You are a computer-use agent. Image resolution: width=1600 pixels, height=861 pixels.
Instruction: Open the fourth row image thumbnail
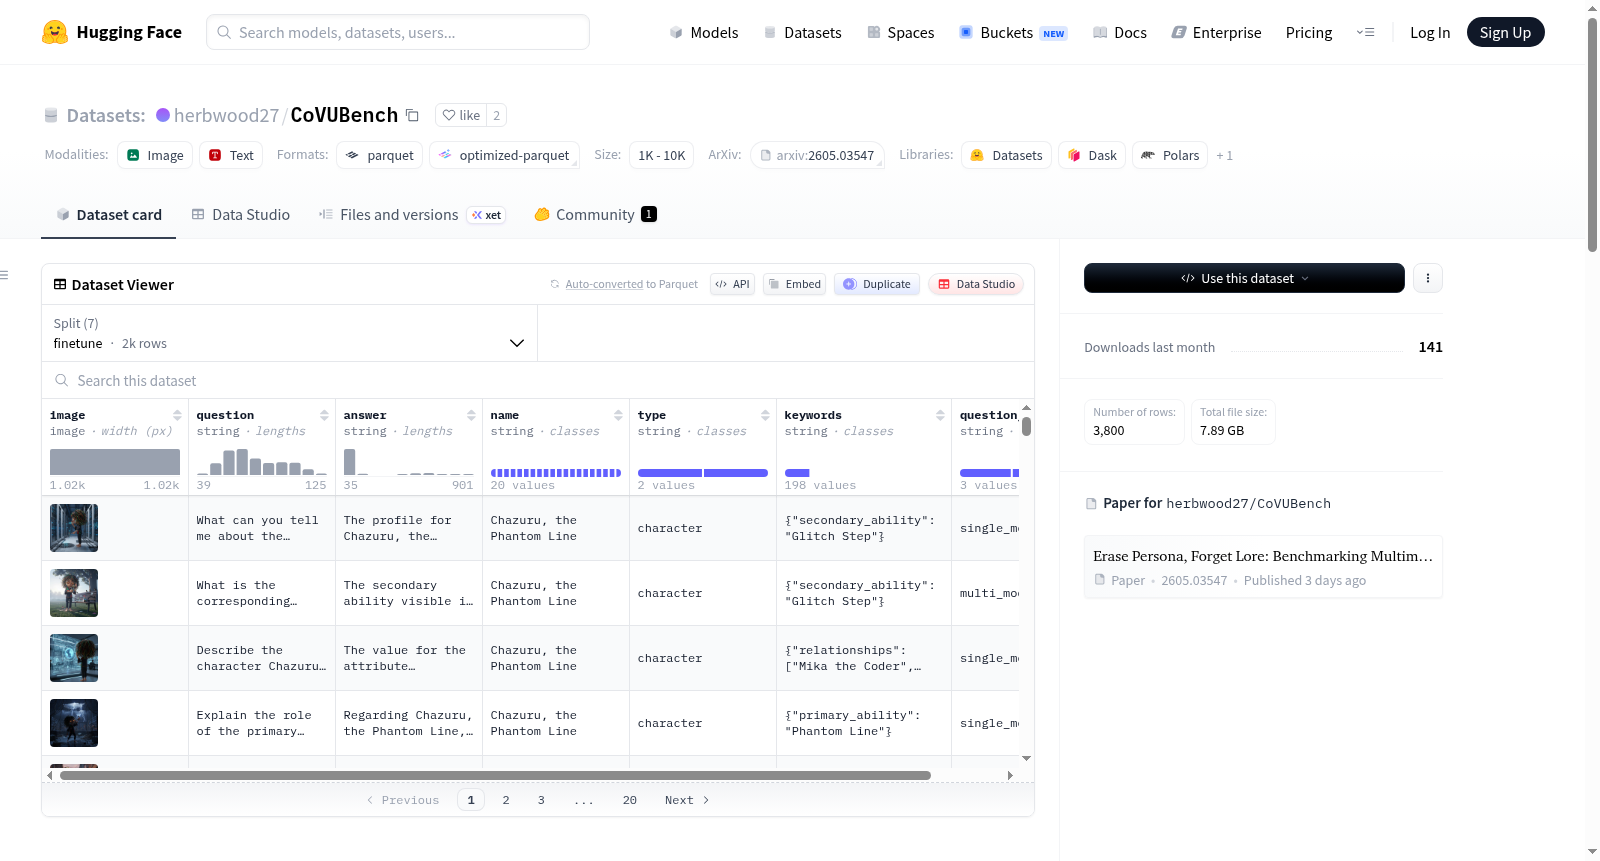pyautogui.click(x=74, y=723)
